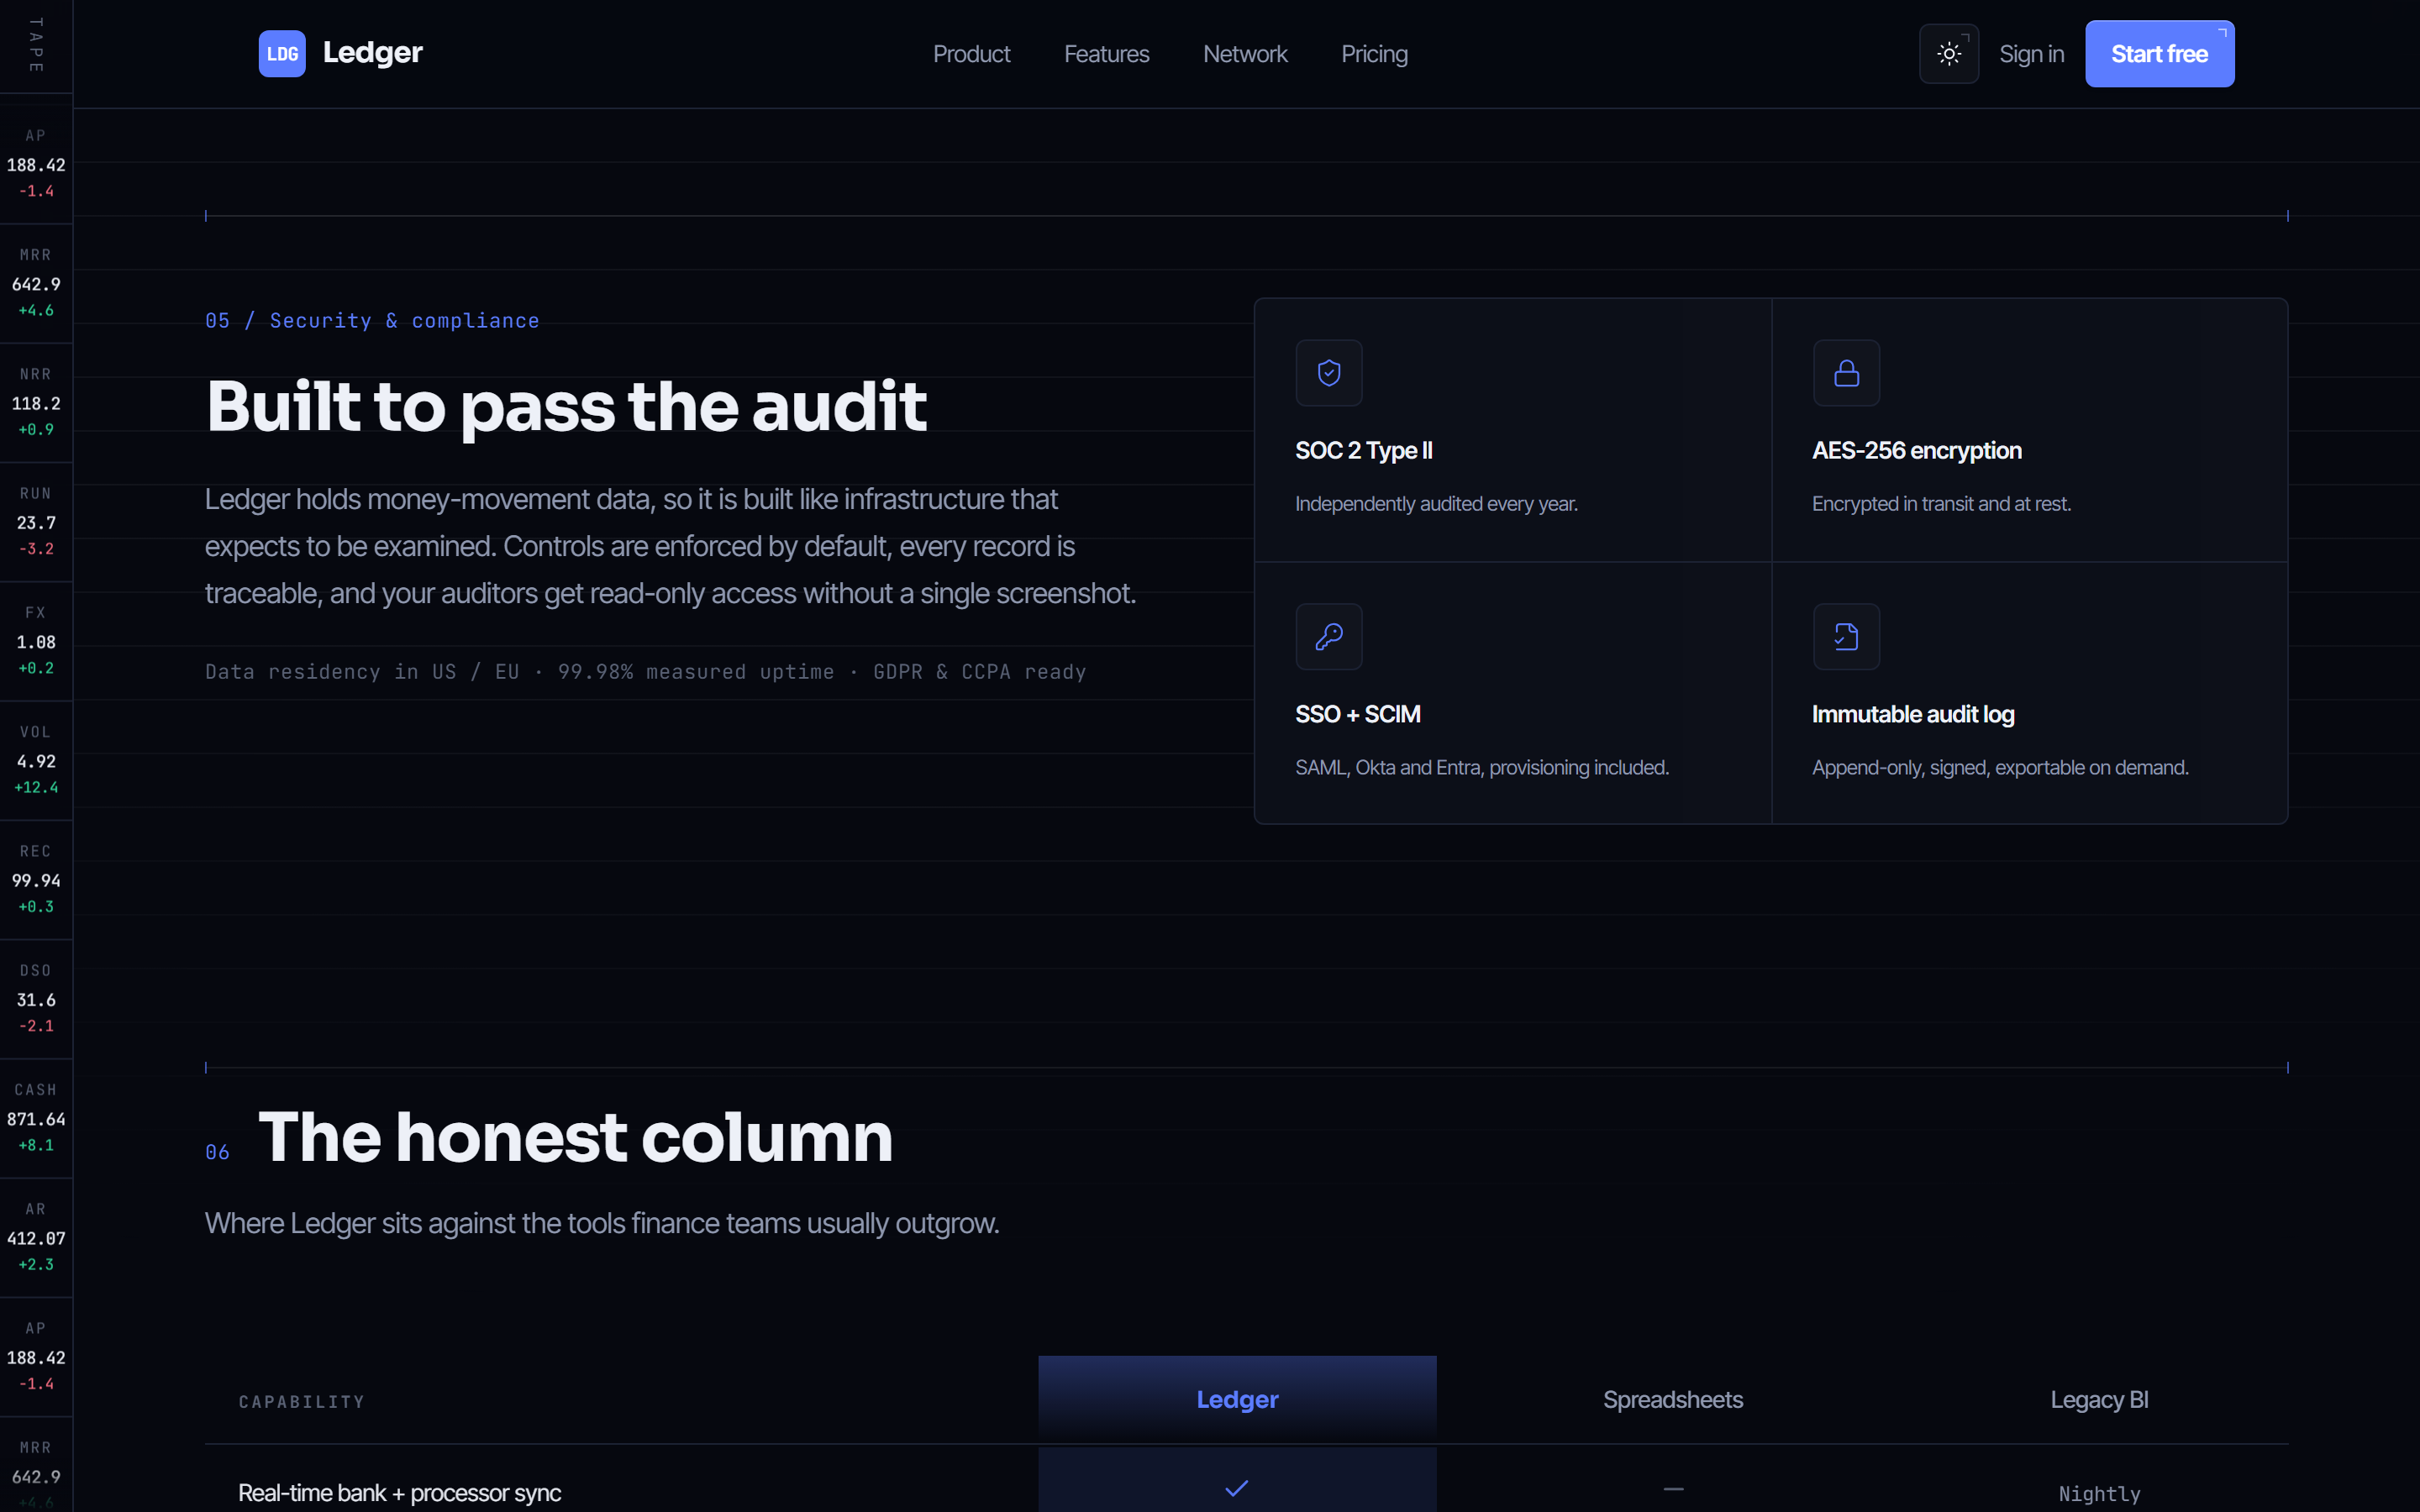This screenshot has height=1512, width=2420.
Task: Click the Ledger brand name
Action: pyautogui.click(x=372, y=52)
